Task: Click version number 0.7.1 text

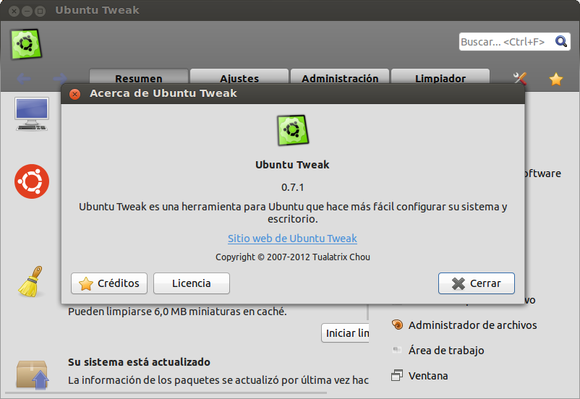Action: 292,187
